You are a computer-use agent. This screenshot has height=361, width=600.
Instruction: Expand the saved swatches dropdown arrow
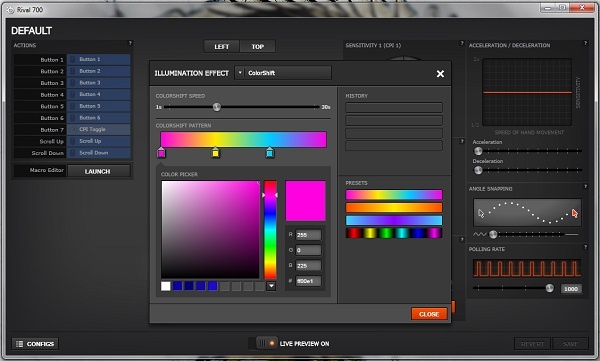[271, 286]
